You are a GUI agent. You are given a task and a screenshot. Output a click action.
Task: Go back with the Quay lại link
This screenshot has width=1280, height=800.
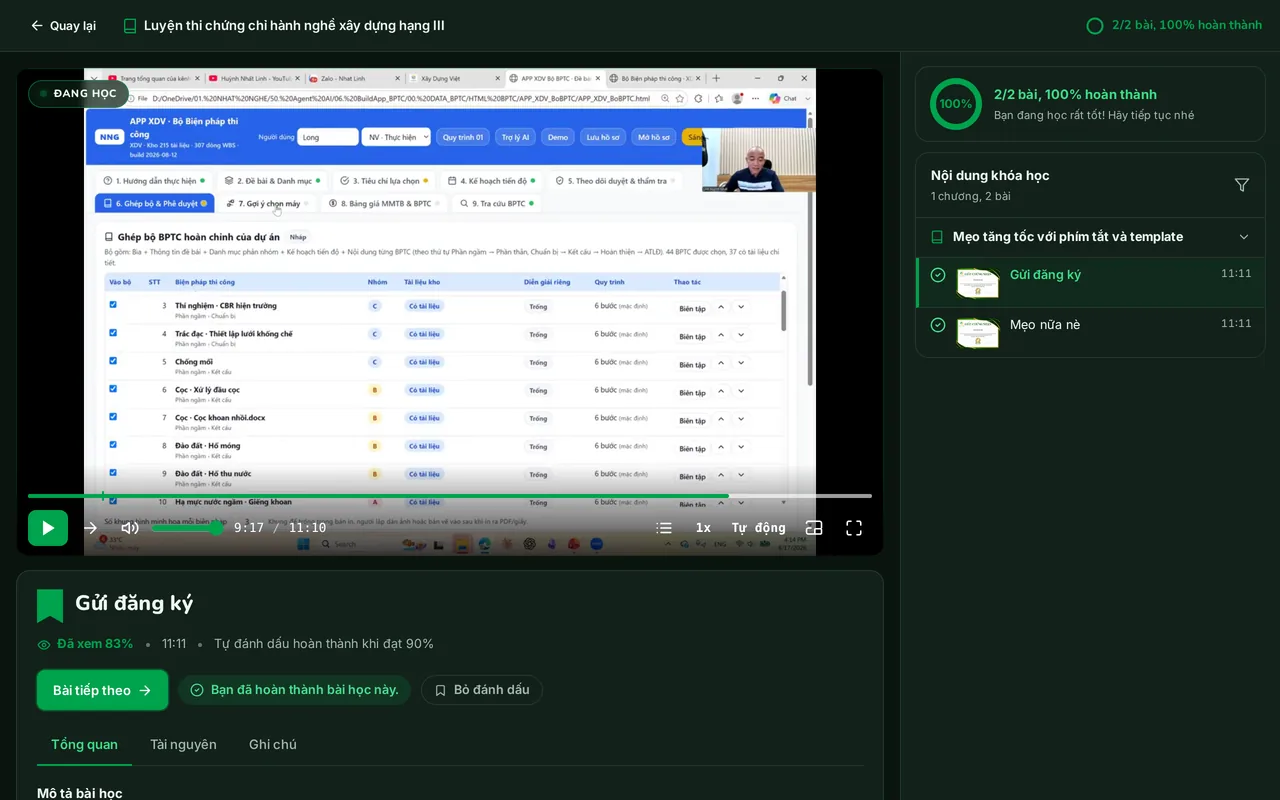[63, 26]
